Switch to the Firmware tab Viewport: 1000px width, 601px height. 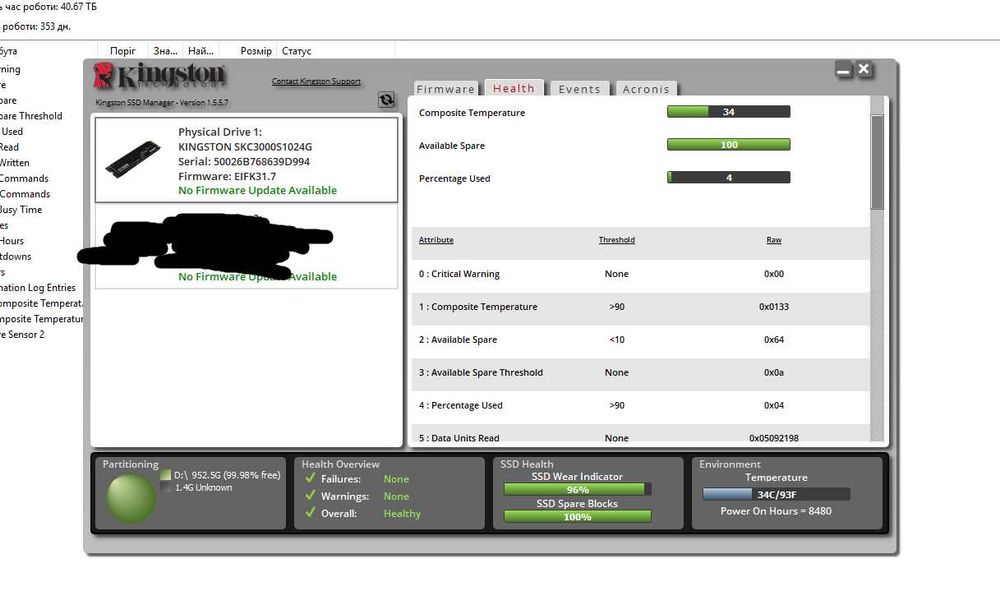point(446,89)
